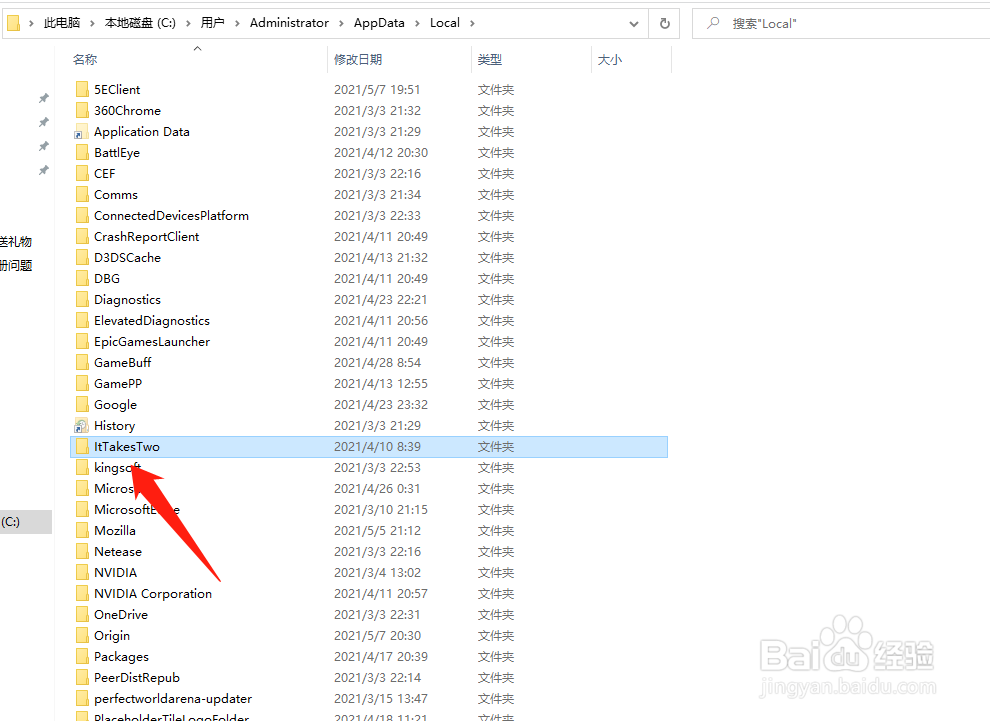Click the 360Chrome folder icon
Screen dimensions: 990x721
81,110
